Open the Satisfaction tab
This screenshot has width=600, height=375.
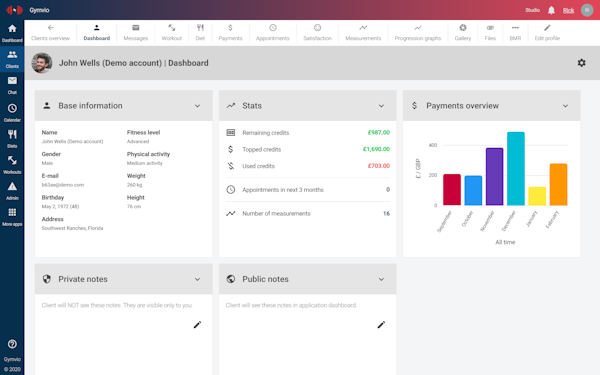pyautogui.click(x=317, y=33)
